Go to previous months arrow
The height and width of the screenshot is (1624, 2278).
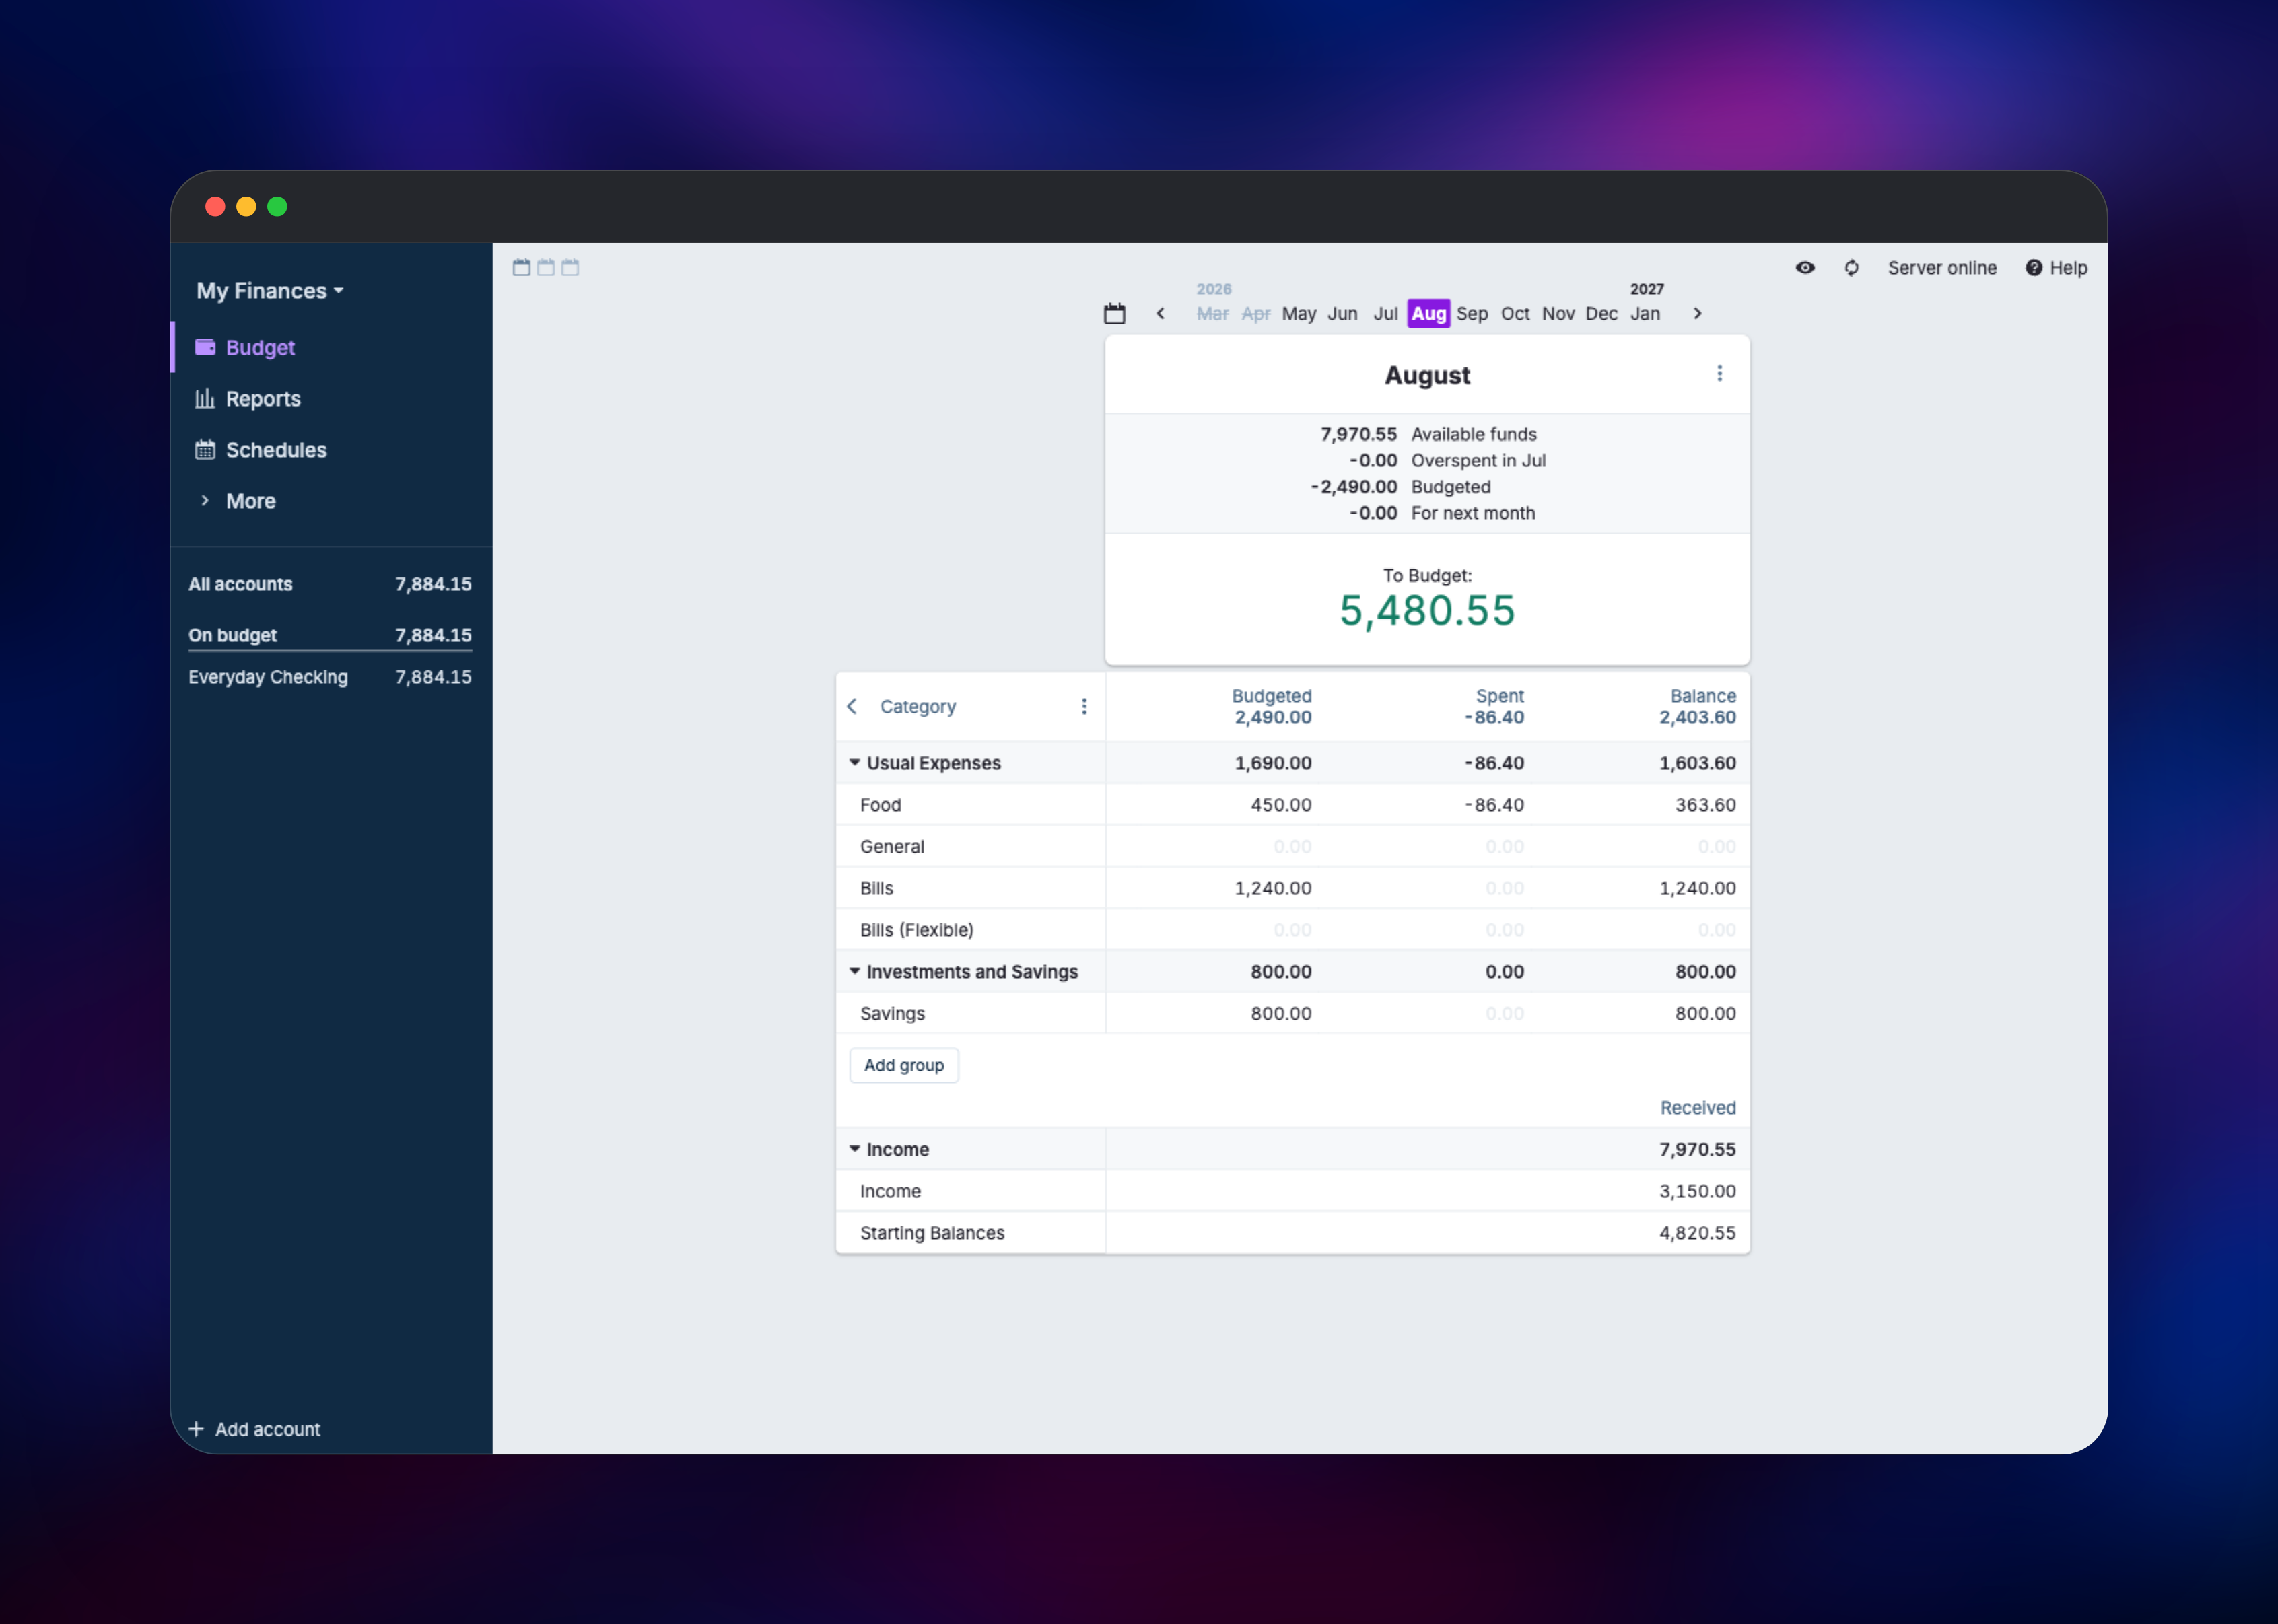point(1160,314)
